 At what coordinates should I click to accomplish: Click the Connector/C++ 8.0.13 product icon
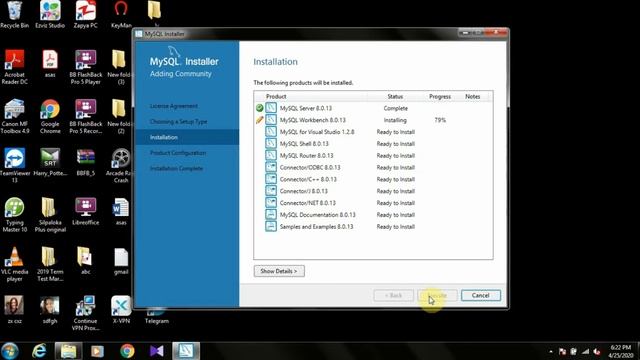point(271,179)
